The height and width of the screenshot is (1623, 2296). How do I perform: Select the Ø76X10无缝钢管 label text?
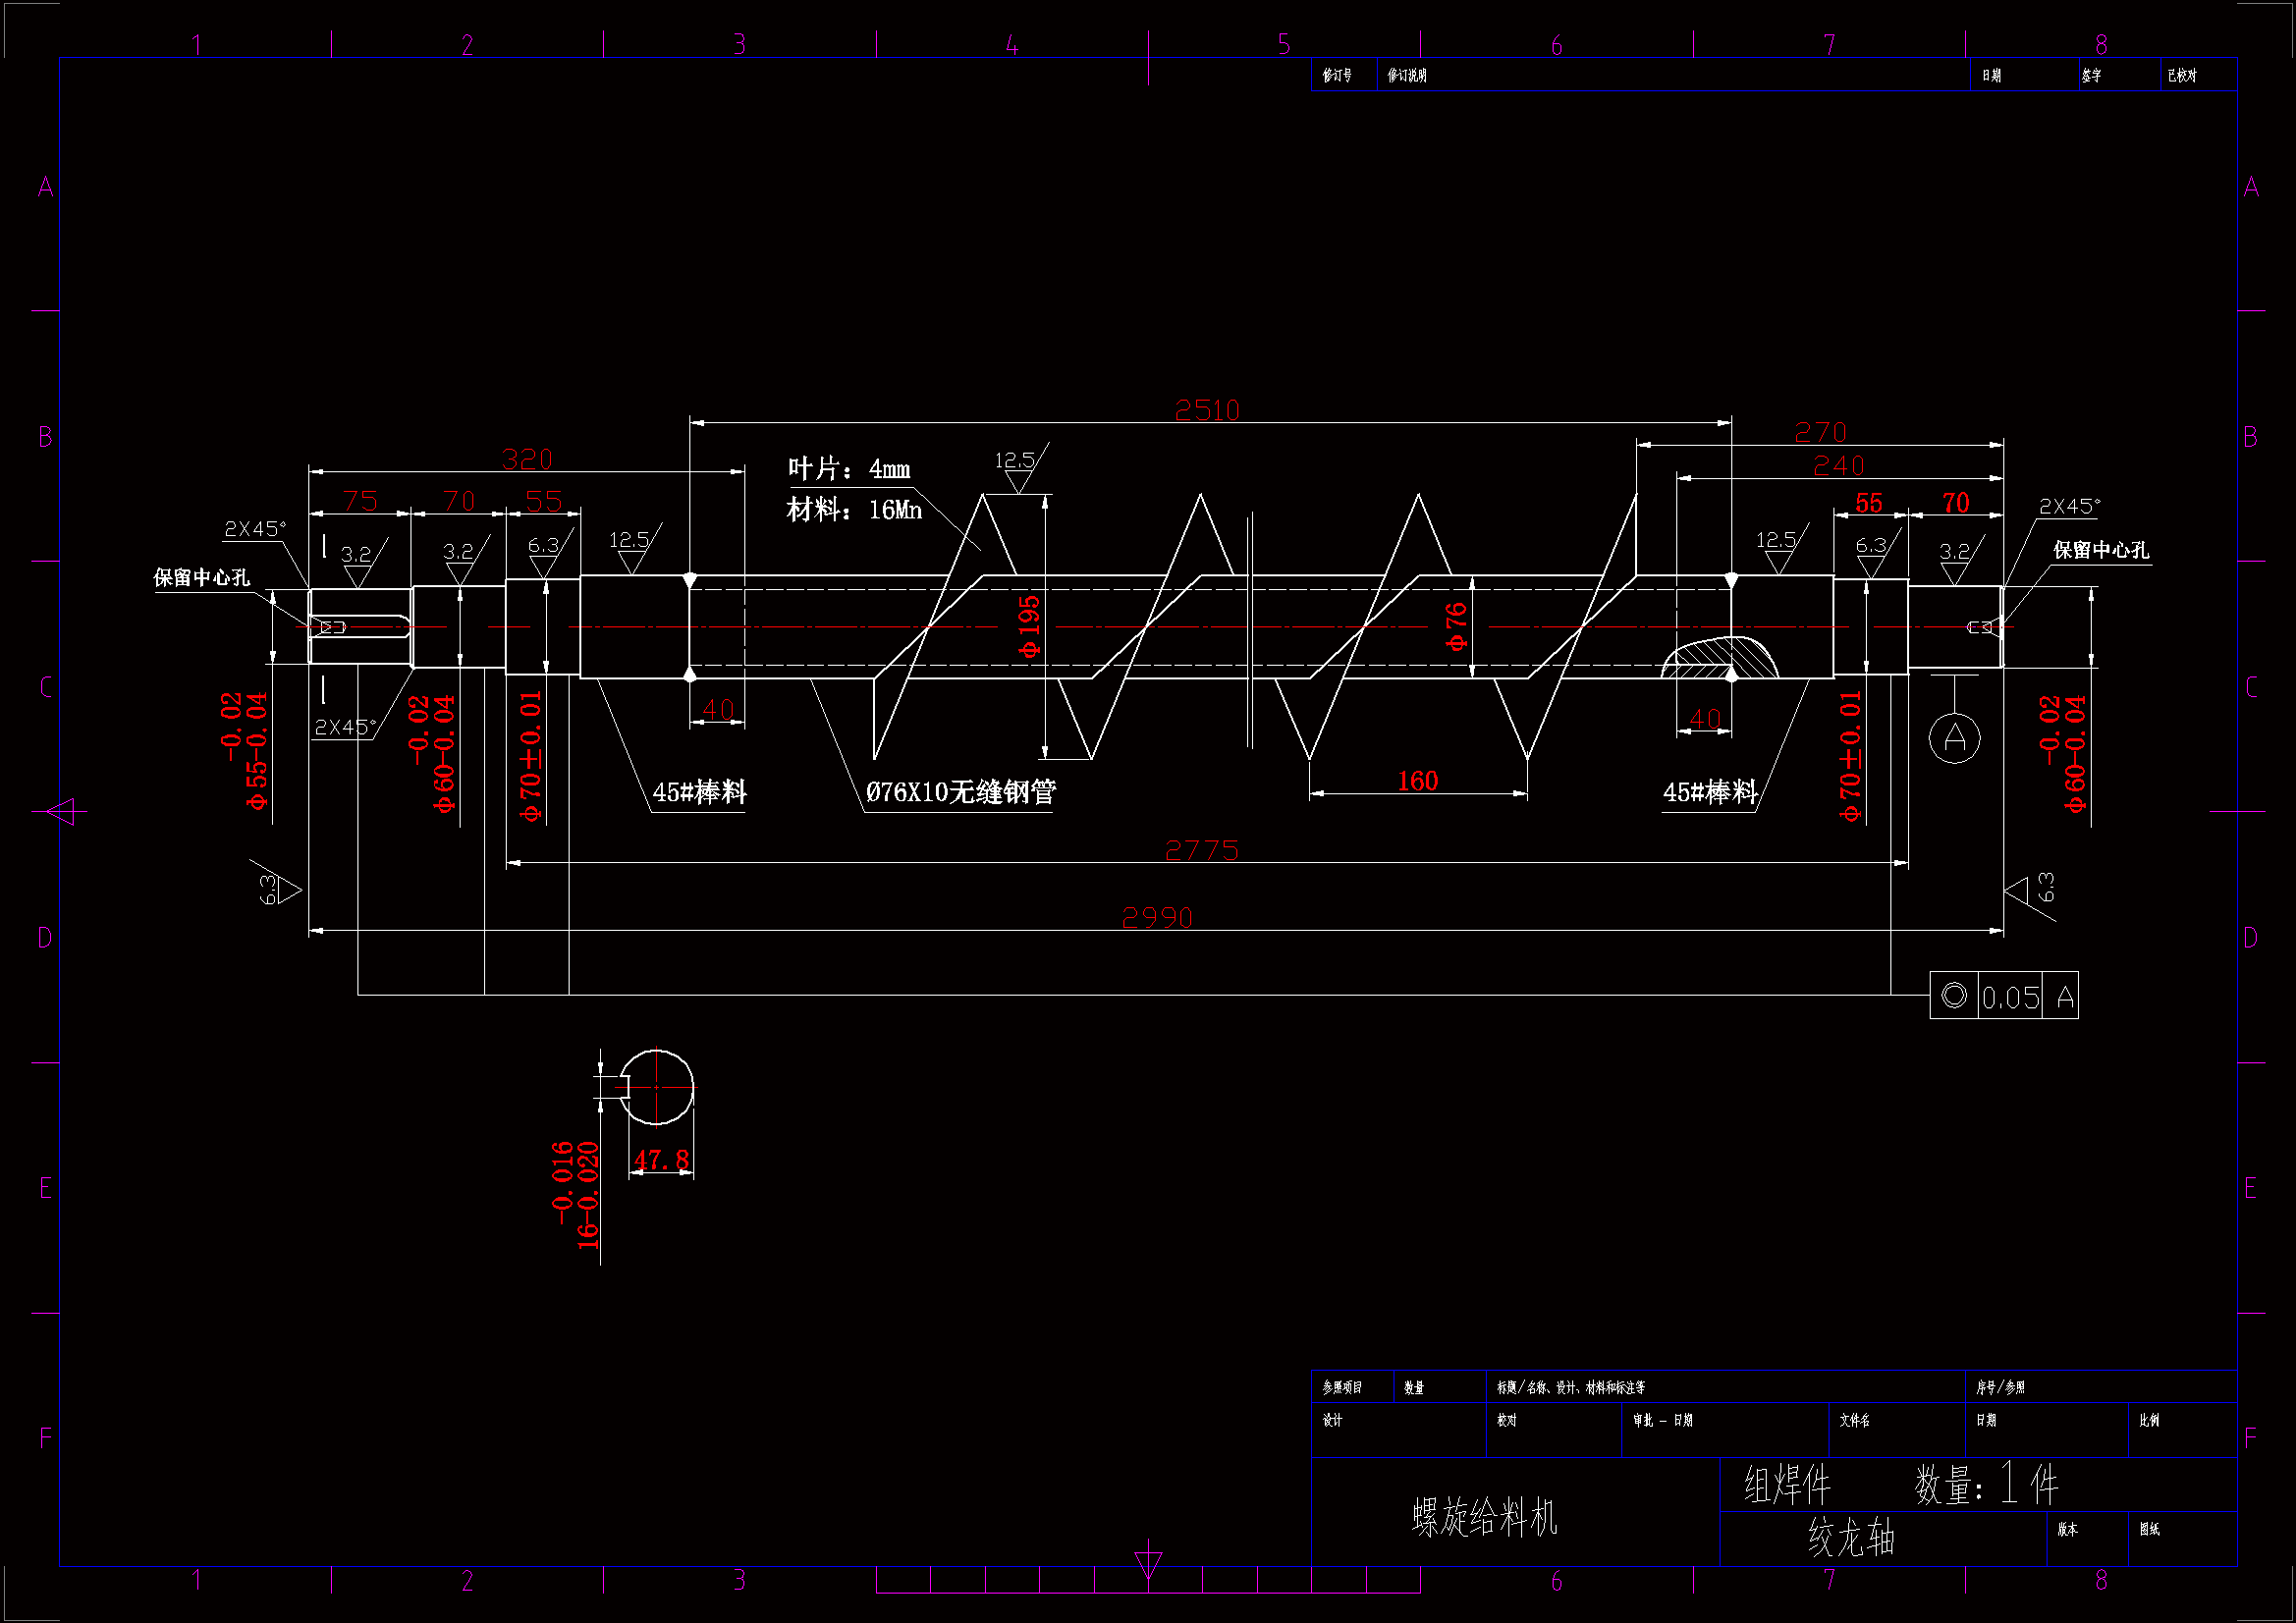pyautogui.click(x=960, y=792)
